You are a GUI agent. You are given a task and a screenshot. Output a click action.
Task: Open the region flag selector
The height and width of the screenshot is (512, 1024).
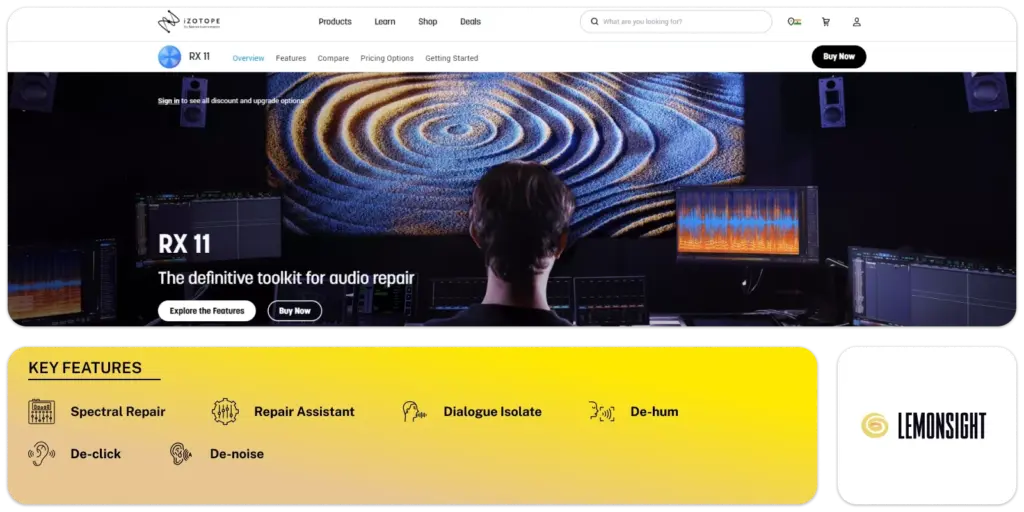[794, 22]
